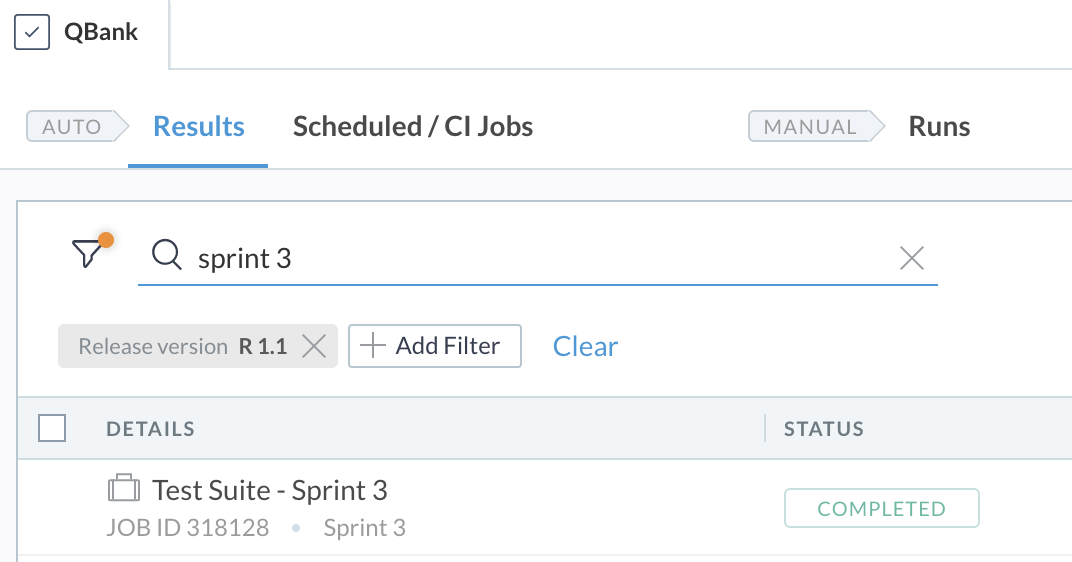The height and width of the screenshot is (562, 1072).
Task: Switch to the Results tab
Action: 198,126
